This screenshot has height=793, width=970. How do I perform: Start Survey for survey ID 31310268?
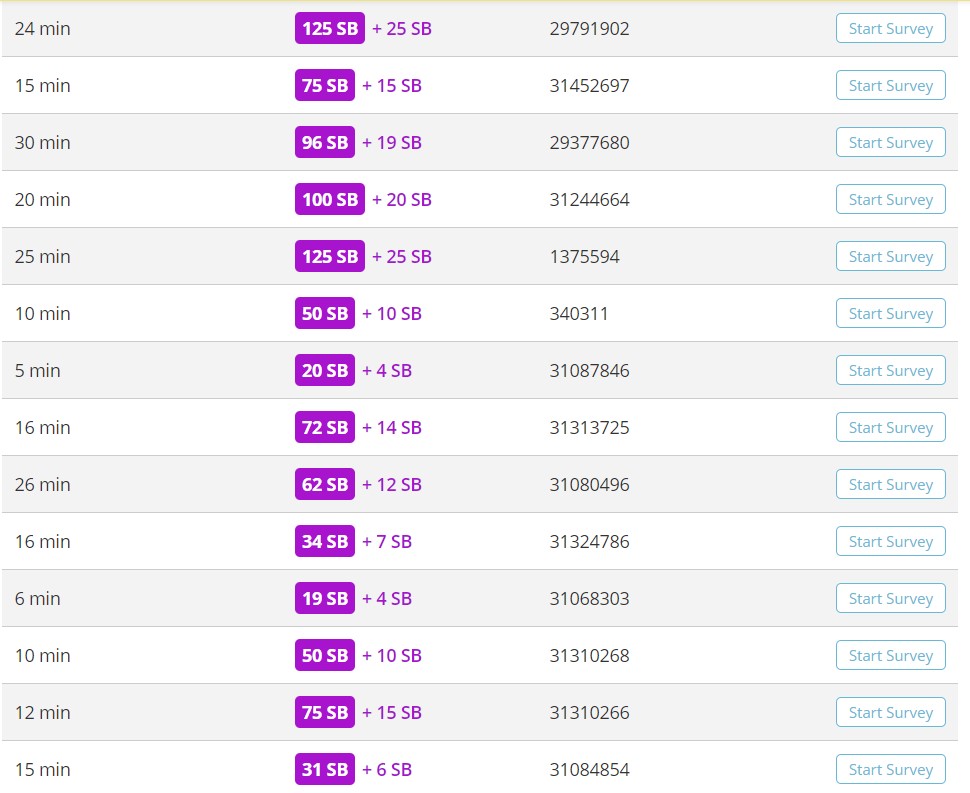(x=891, y=655)
